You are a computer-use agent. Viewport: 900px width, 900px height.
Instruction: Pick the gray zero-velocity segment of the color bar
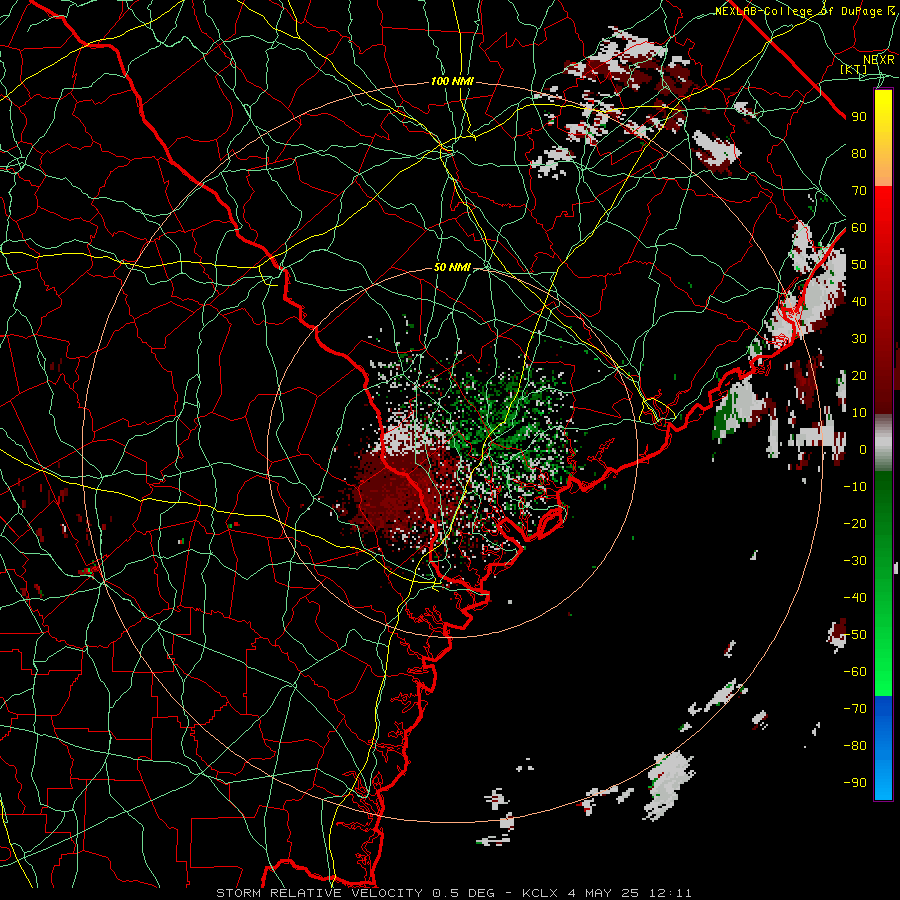click(883, 442)
